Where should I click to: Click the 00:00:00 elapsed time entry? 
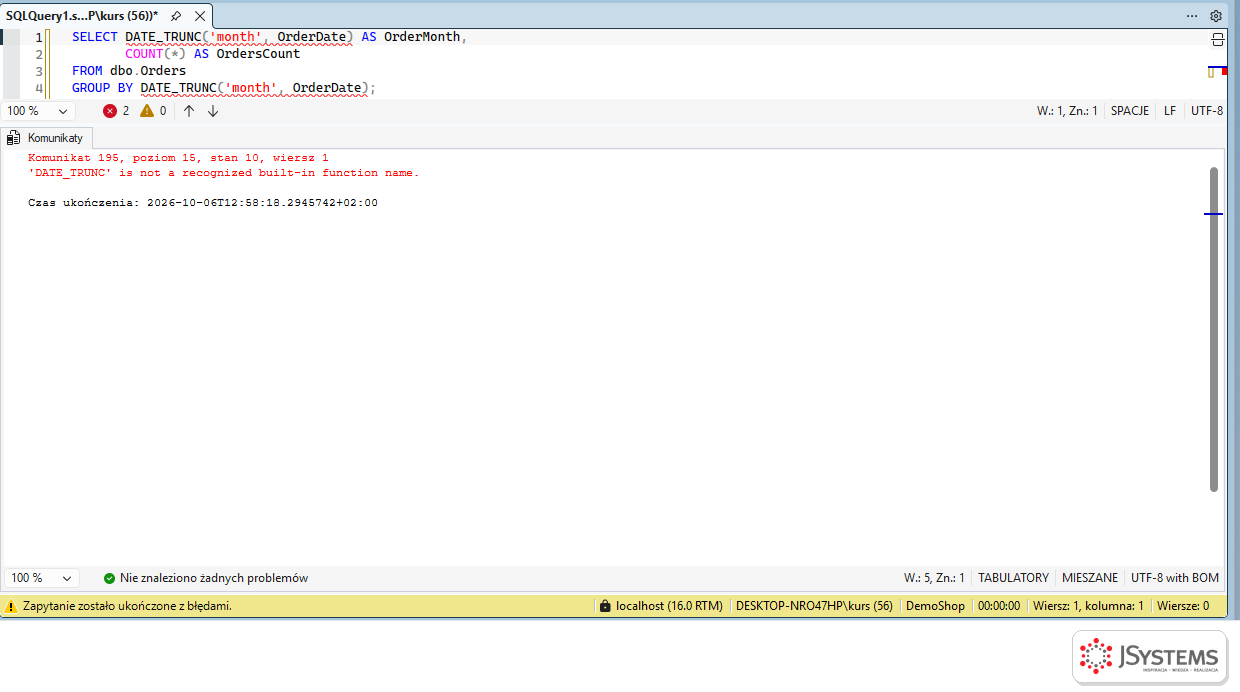999,606
